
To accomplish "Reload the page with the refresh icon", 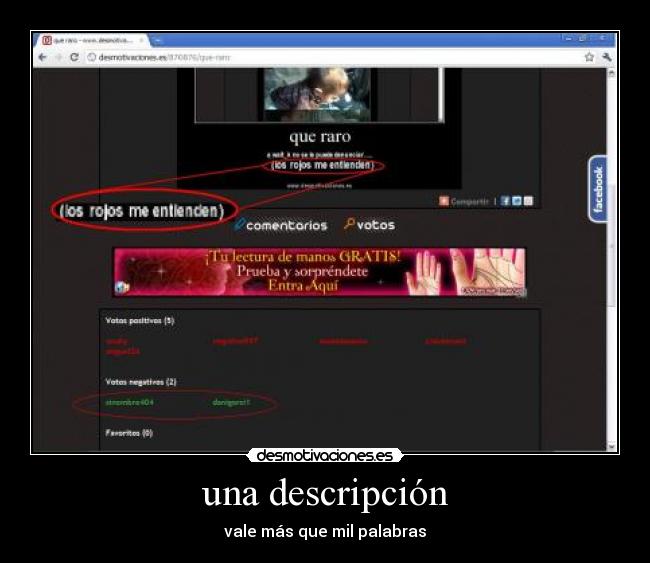I will (x=75, y=57).
